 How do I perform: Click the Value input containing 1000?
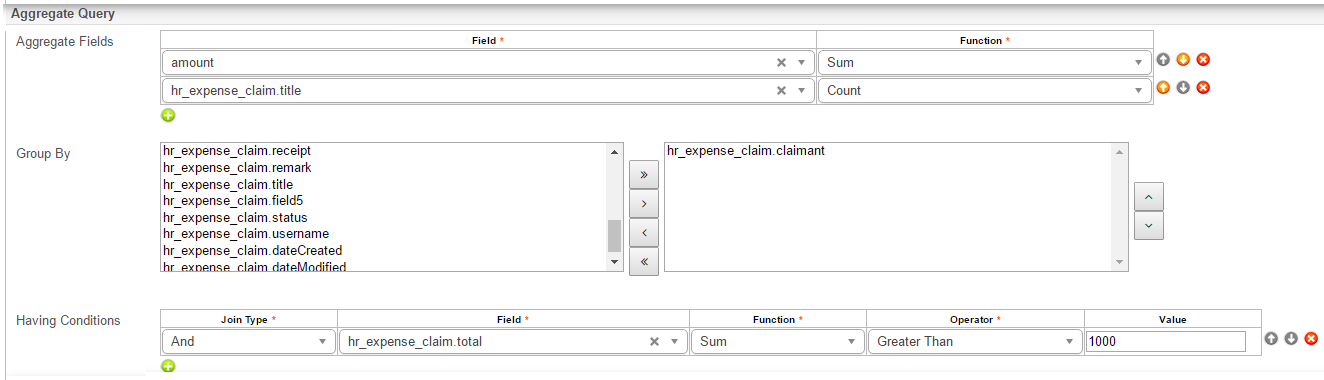pyautogui.click(x=1166, y=341)
